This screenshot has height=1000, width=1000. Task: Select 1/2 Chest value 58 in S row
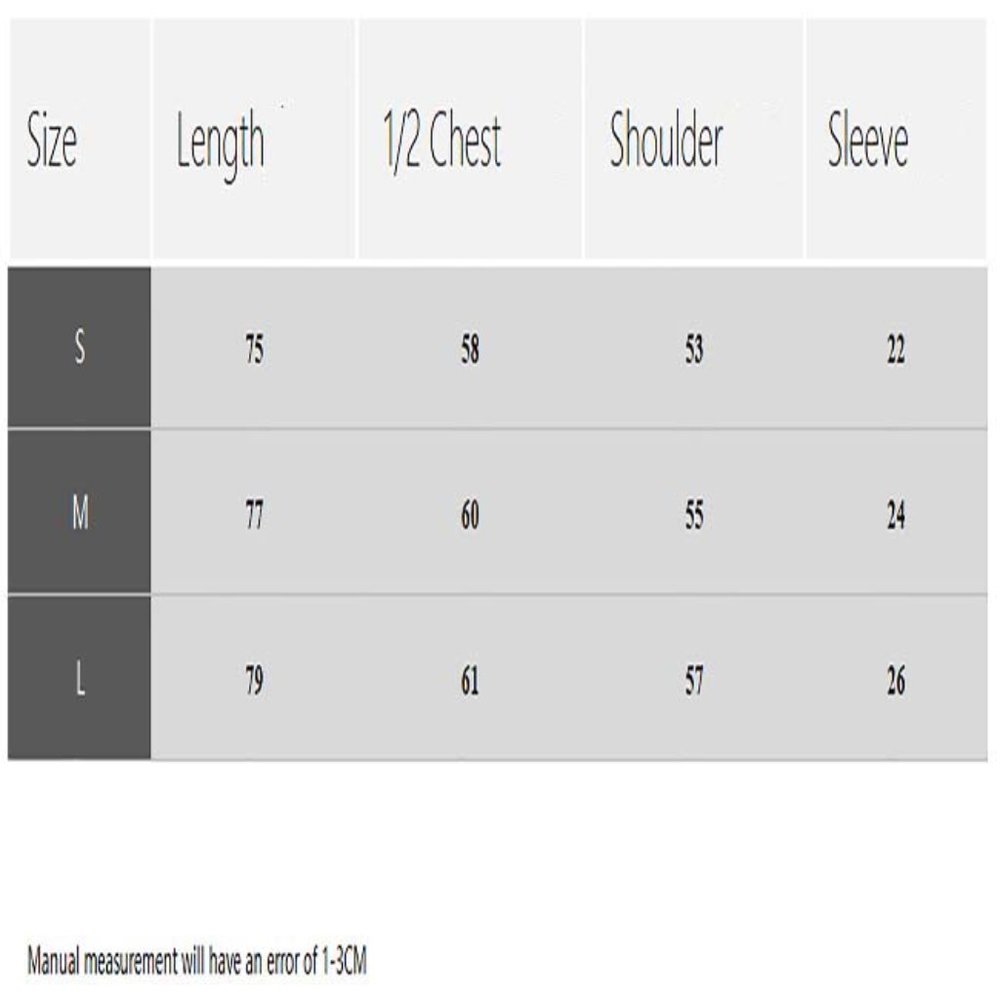tap(470, 351)
